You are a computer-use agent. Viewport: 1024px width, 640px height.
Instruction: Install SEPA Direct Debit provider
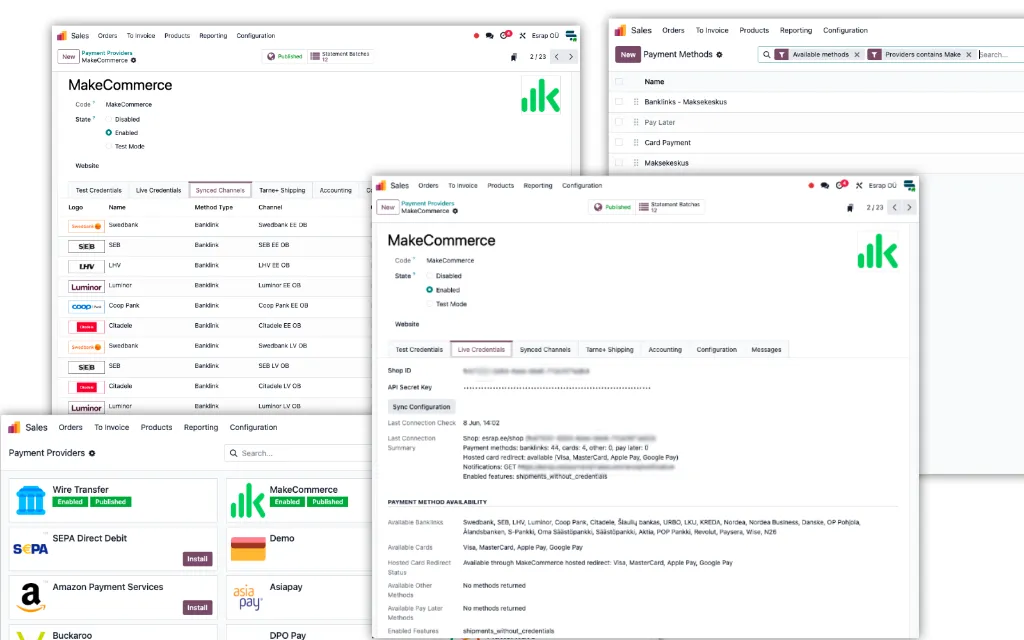click(197, 559)
